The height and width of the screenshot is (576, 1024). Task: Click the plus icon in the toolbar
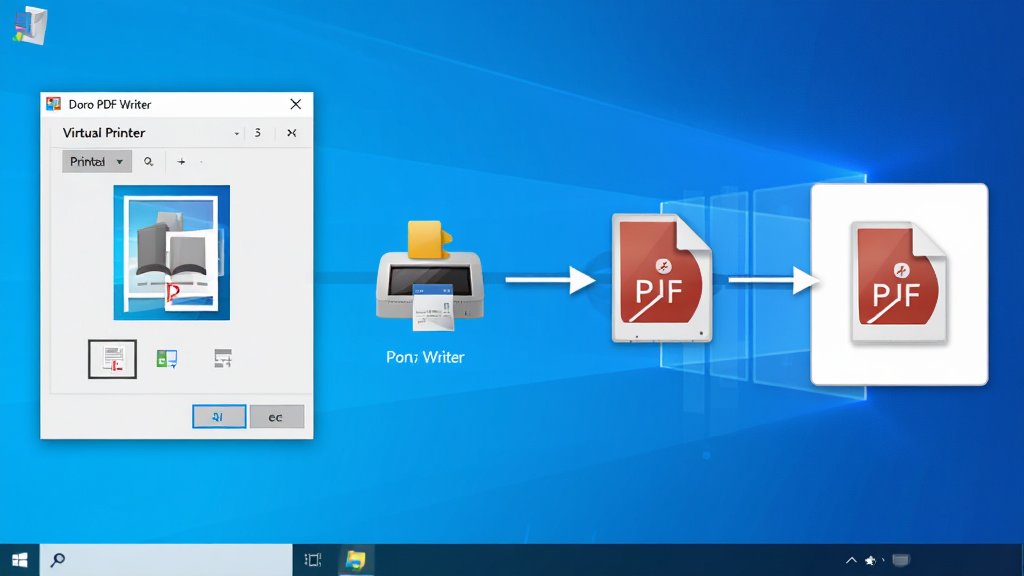[x=181, y=161]
